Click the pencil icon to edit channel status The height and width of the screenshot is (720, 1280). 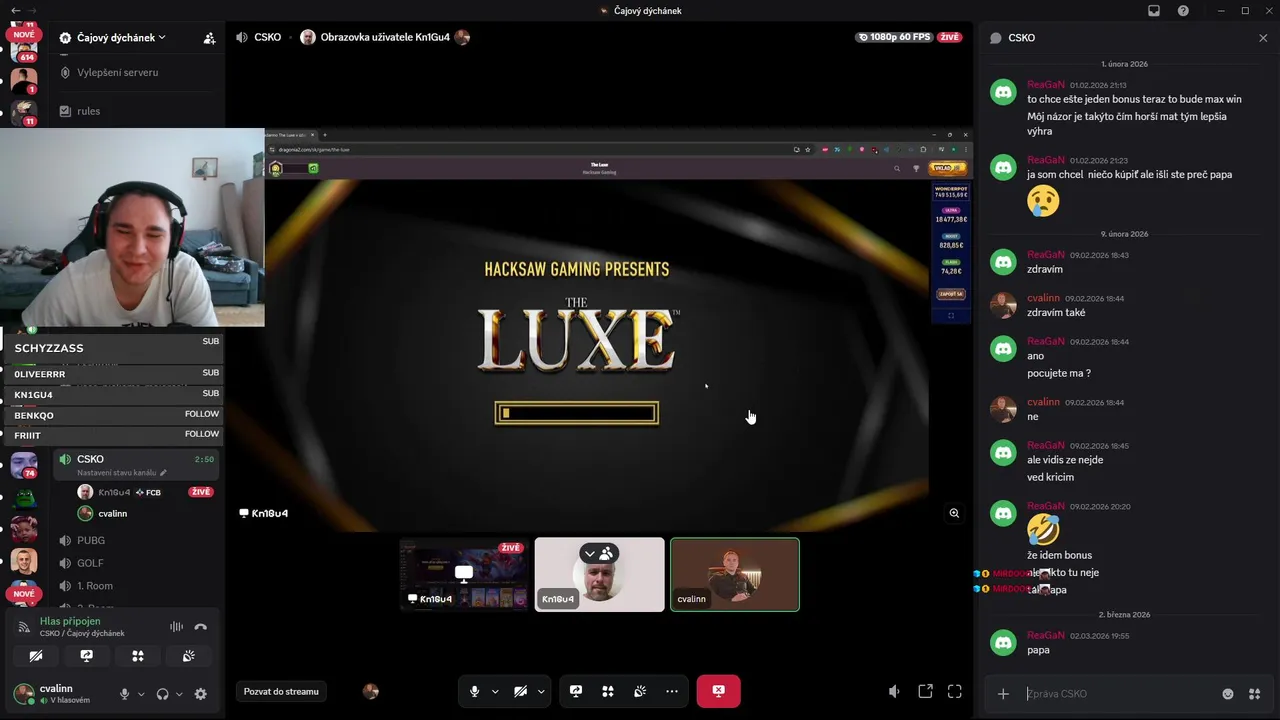tap(163, 473)
